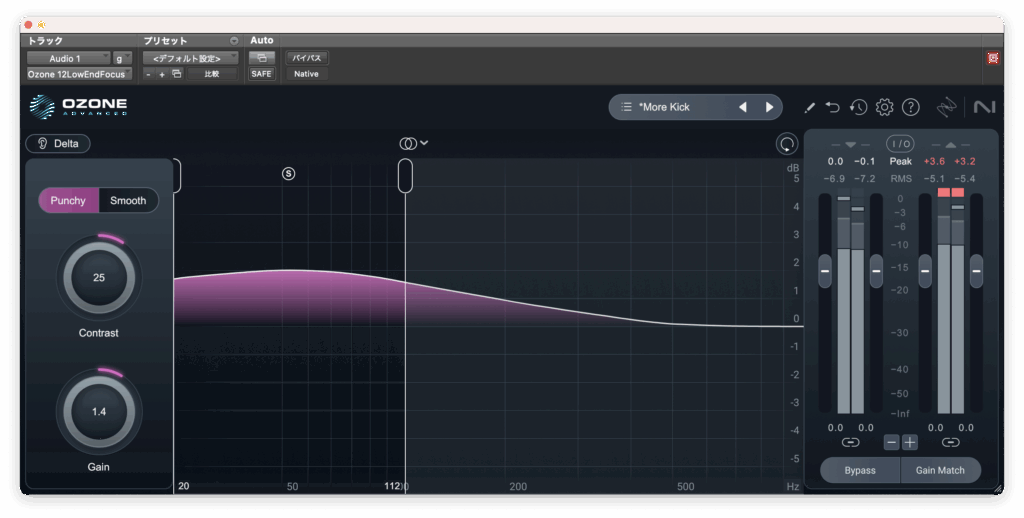Click the Gain Match button
Image resolution: width=1024 pixels, height=518 pixels.
(940, 470)
